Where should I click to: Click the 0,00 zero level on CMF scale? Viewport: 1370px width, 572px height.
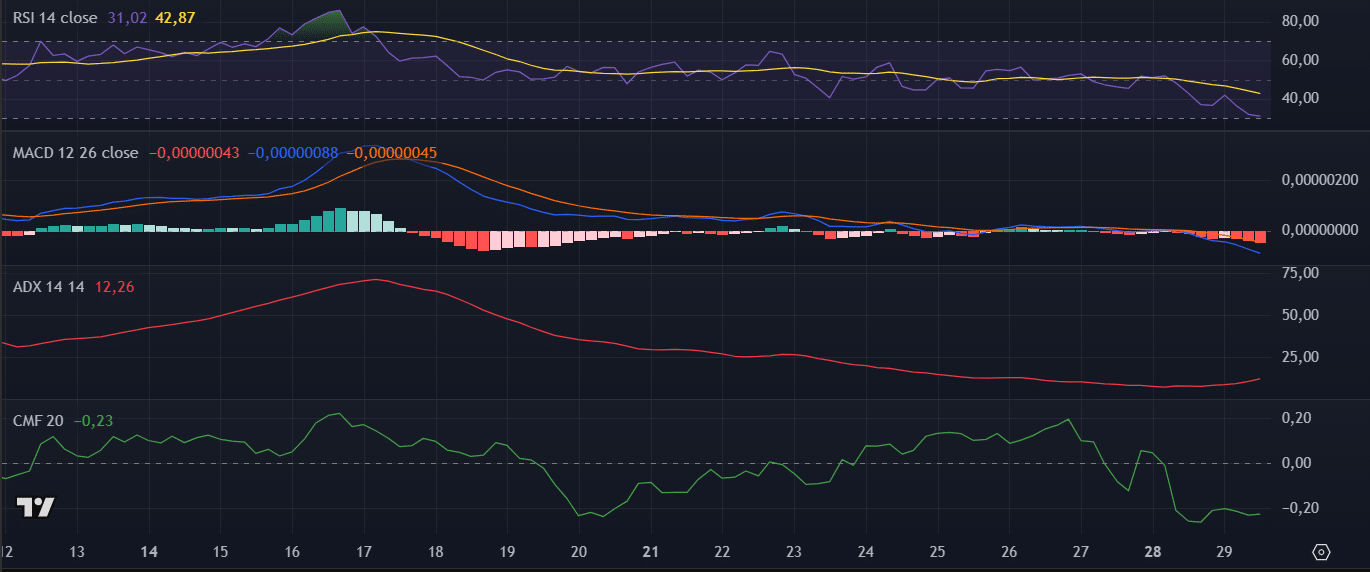[x=1295, y=463]
